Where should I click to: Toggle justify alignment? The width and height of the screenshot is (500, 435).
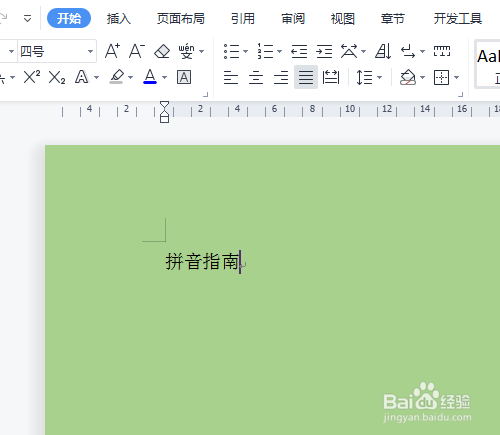(x=306, y=77)
